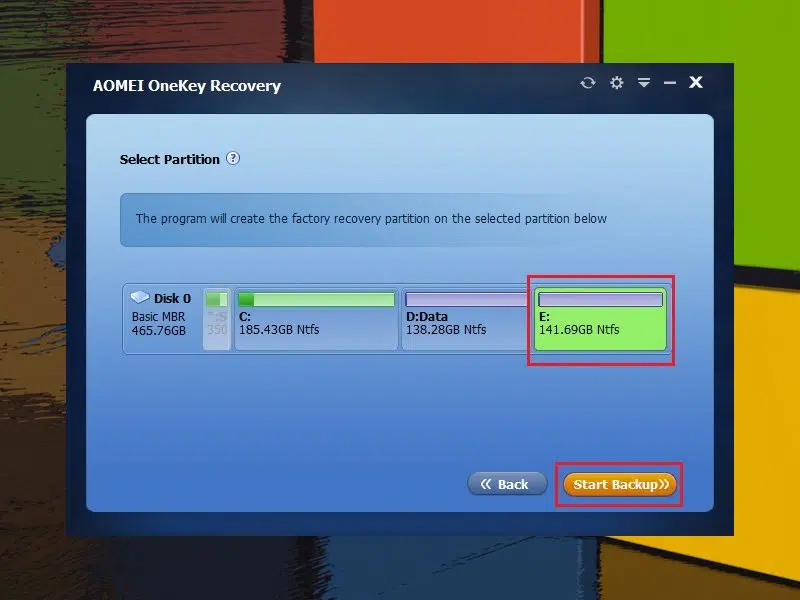The image size is (800, 600).
Task: Click the E: partition usage bar
Action: pos(601,299)
